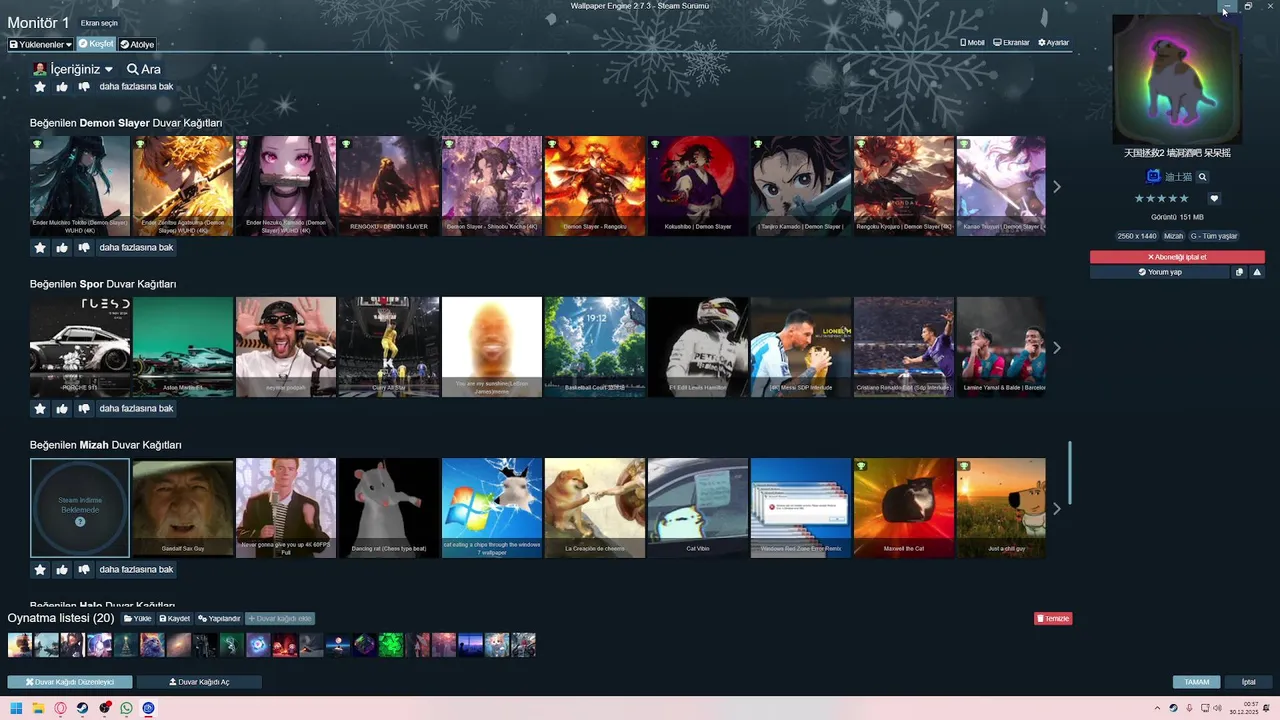The height and width of the screenshot is (720, 1280).
Task: Click Aboneliği iptal et button
Action: click(1177, 257)
